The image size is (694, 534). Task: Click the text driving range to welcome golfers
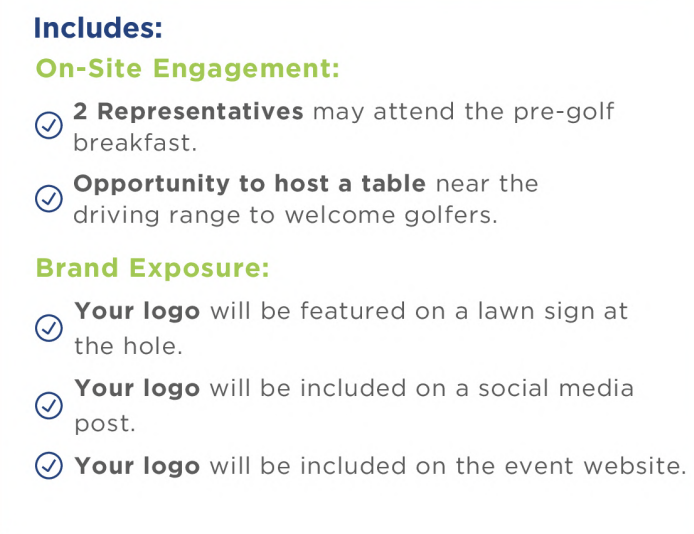pyautogui.click(x=285, y=216)
